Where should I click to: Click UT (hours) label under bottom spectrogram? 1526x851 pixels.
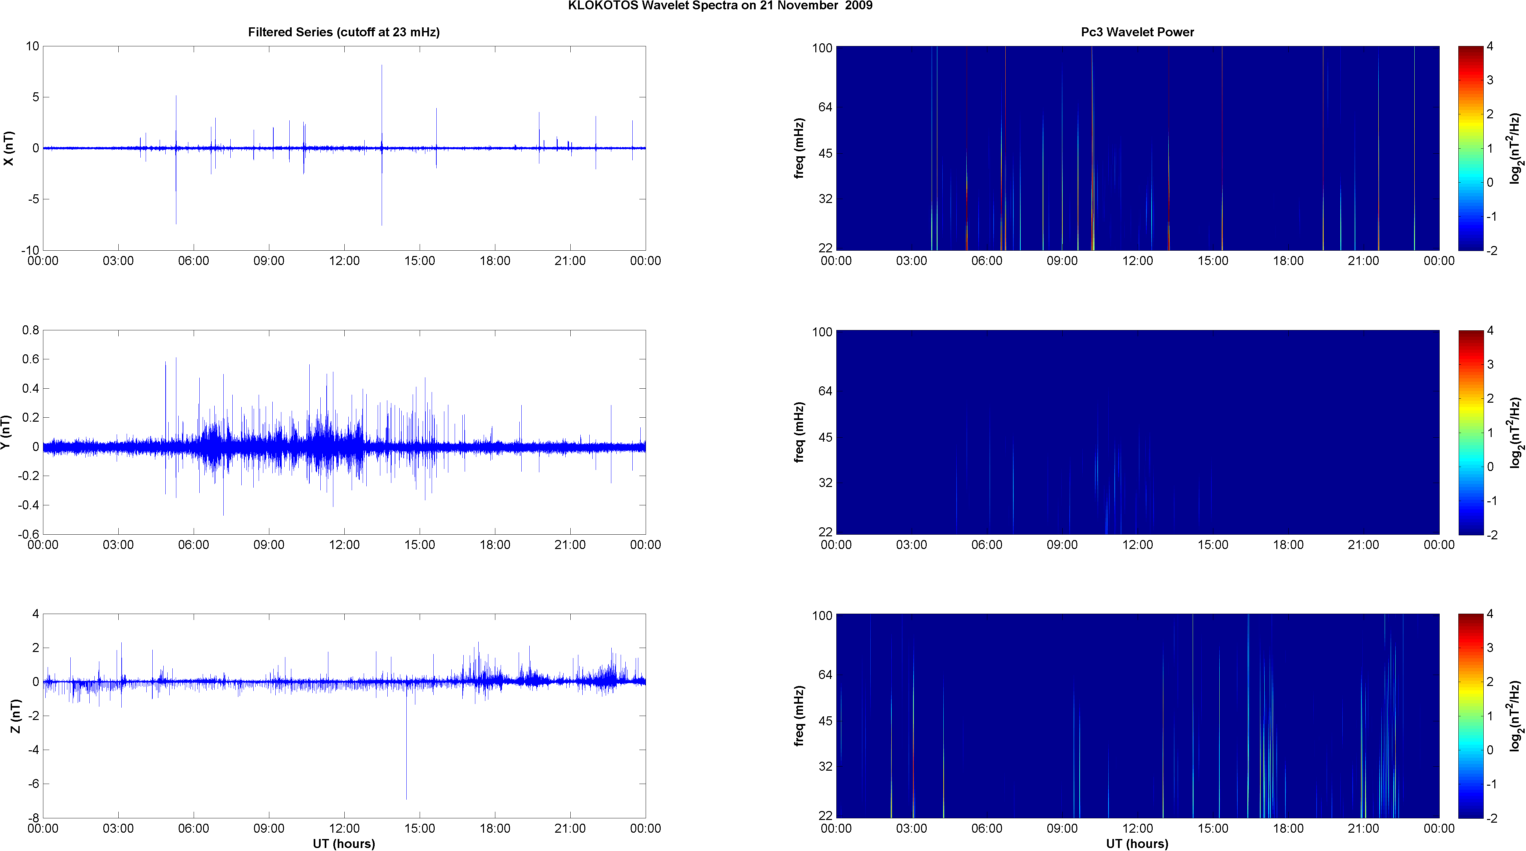pos(1137,843)
